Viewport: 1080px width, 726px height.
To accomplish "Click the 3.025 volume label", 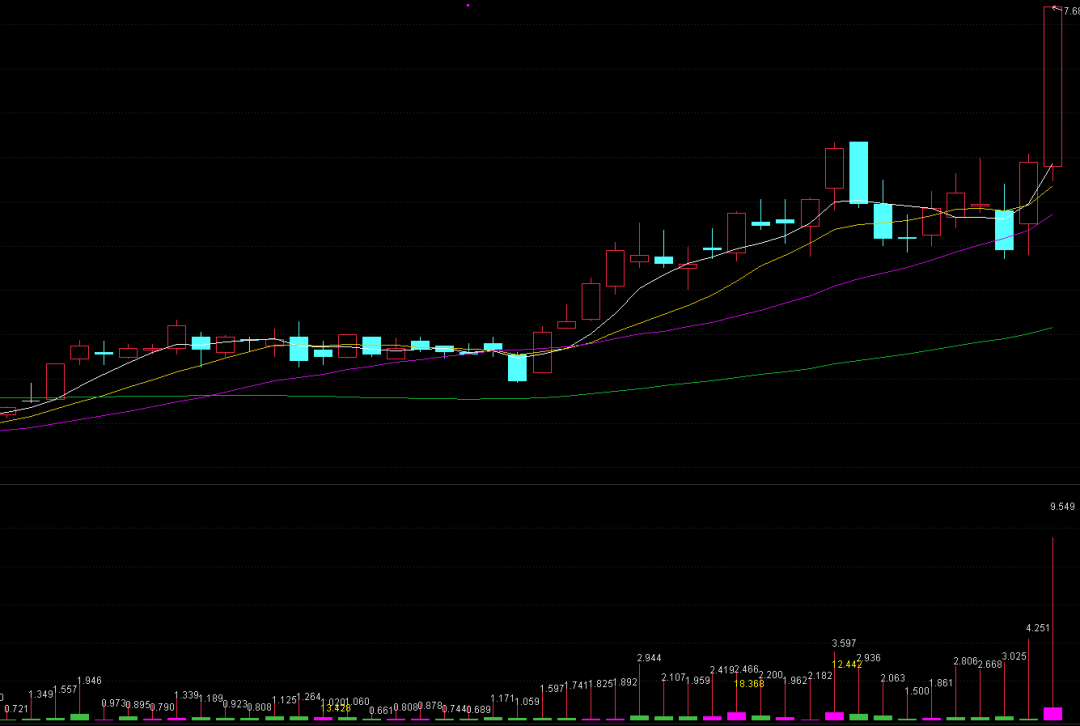I will pyautogui.click(x=1013, y=656).
